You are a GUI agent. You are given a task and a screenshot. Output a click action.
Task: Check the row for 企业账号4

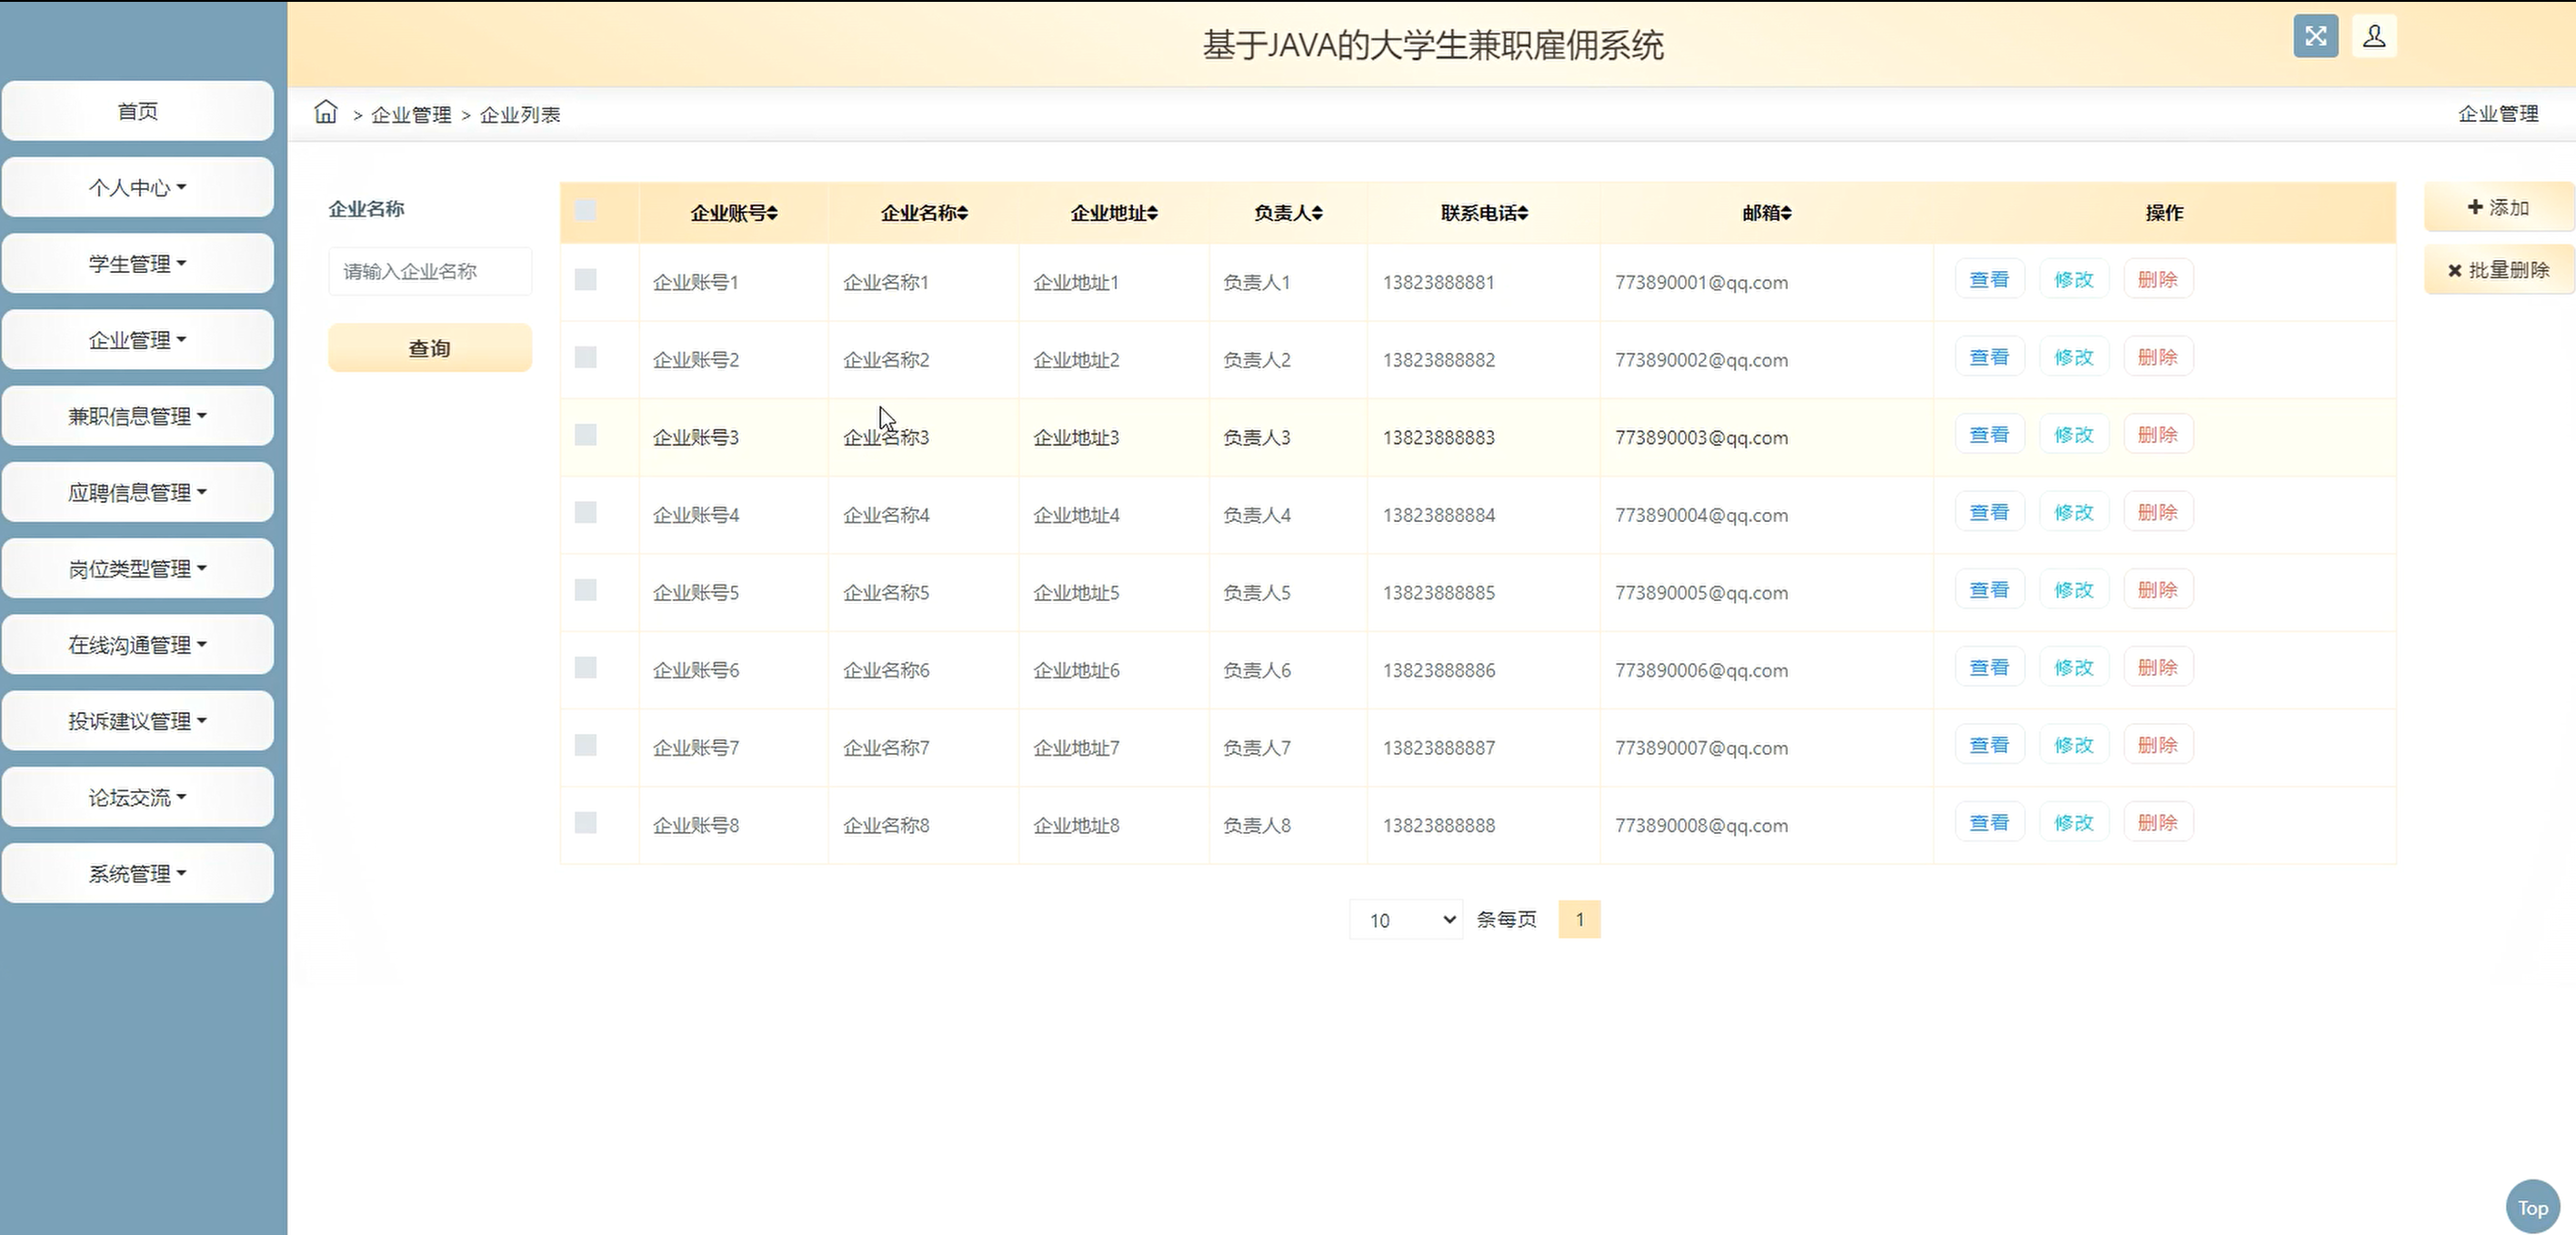click(586, 512)
